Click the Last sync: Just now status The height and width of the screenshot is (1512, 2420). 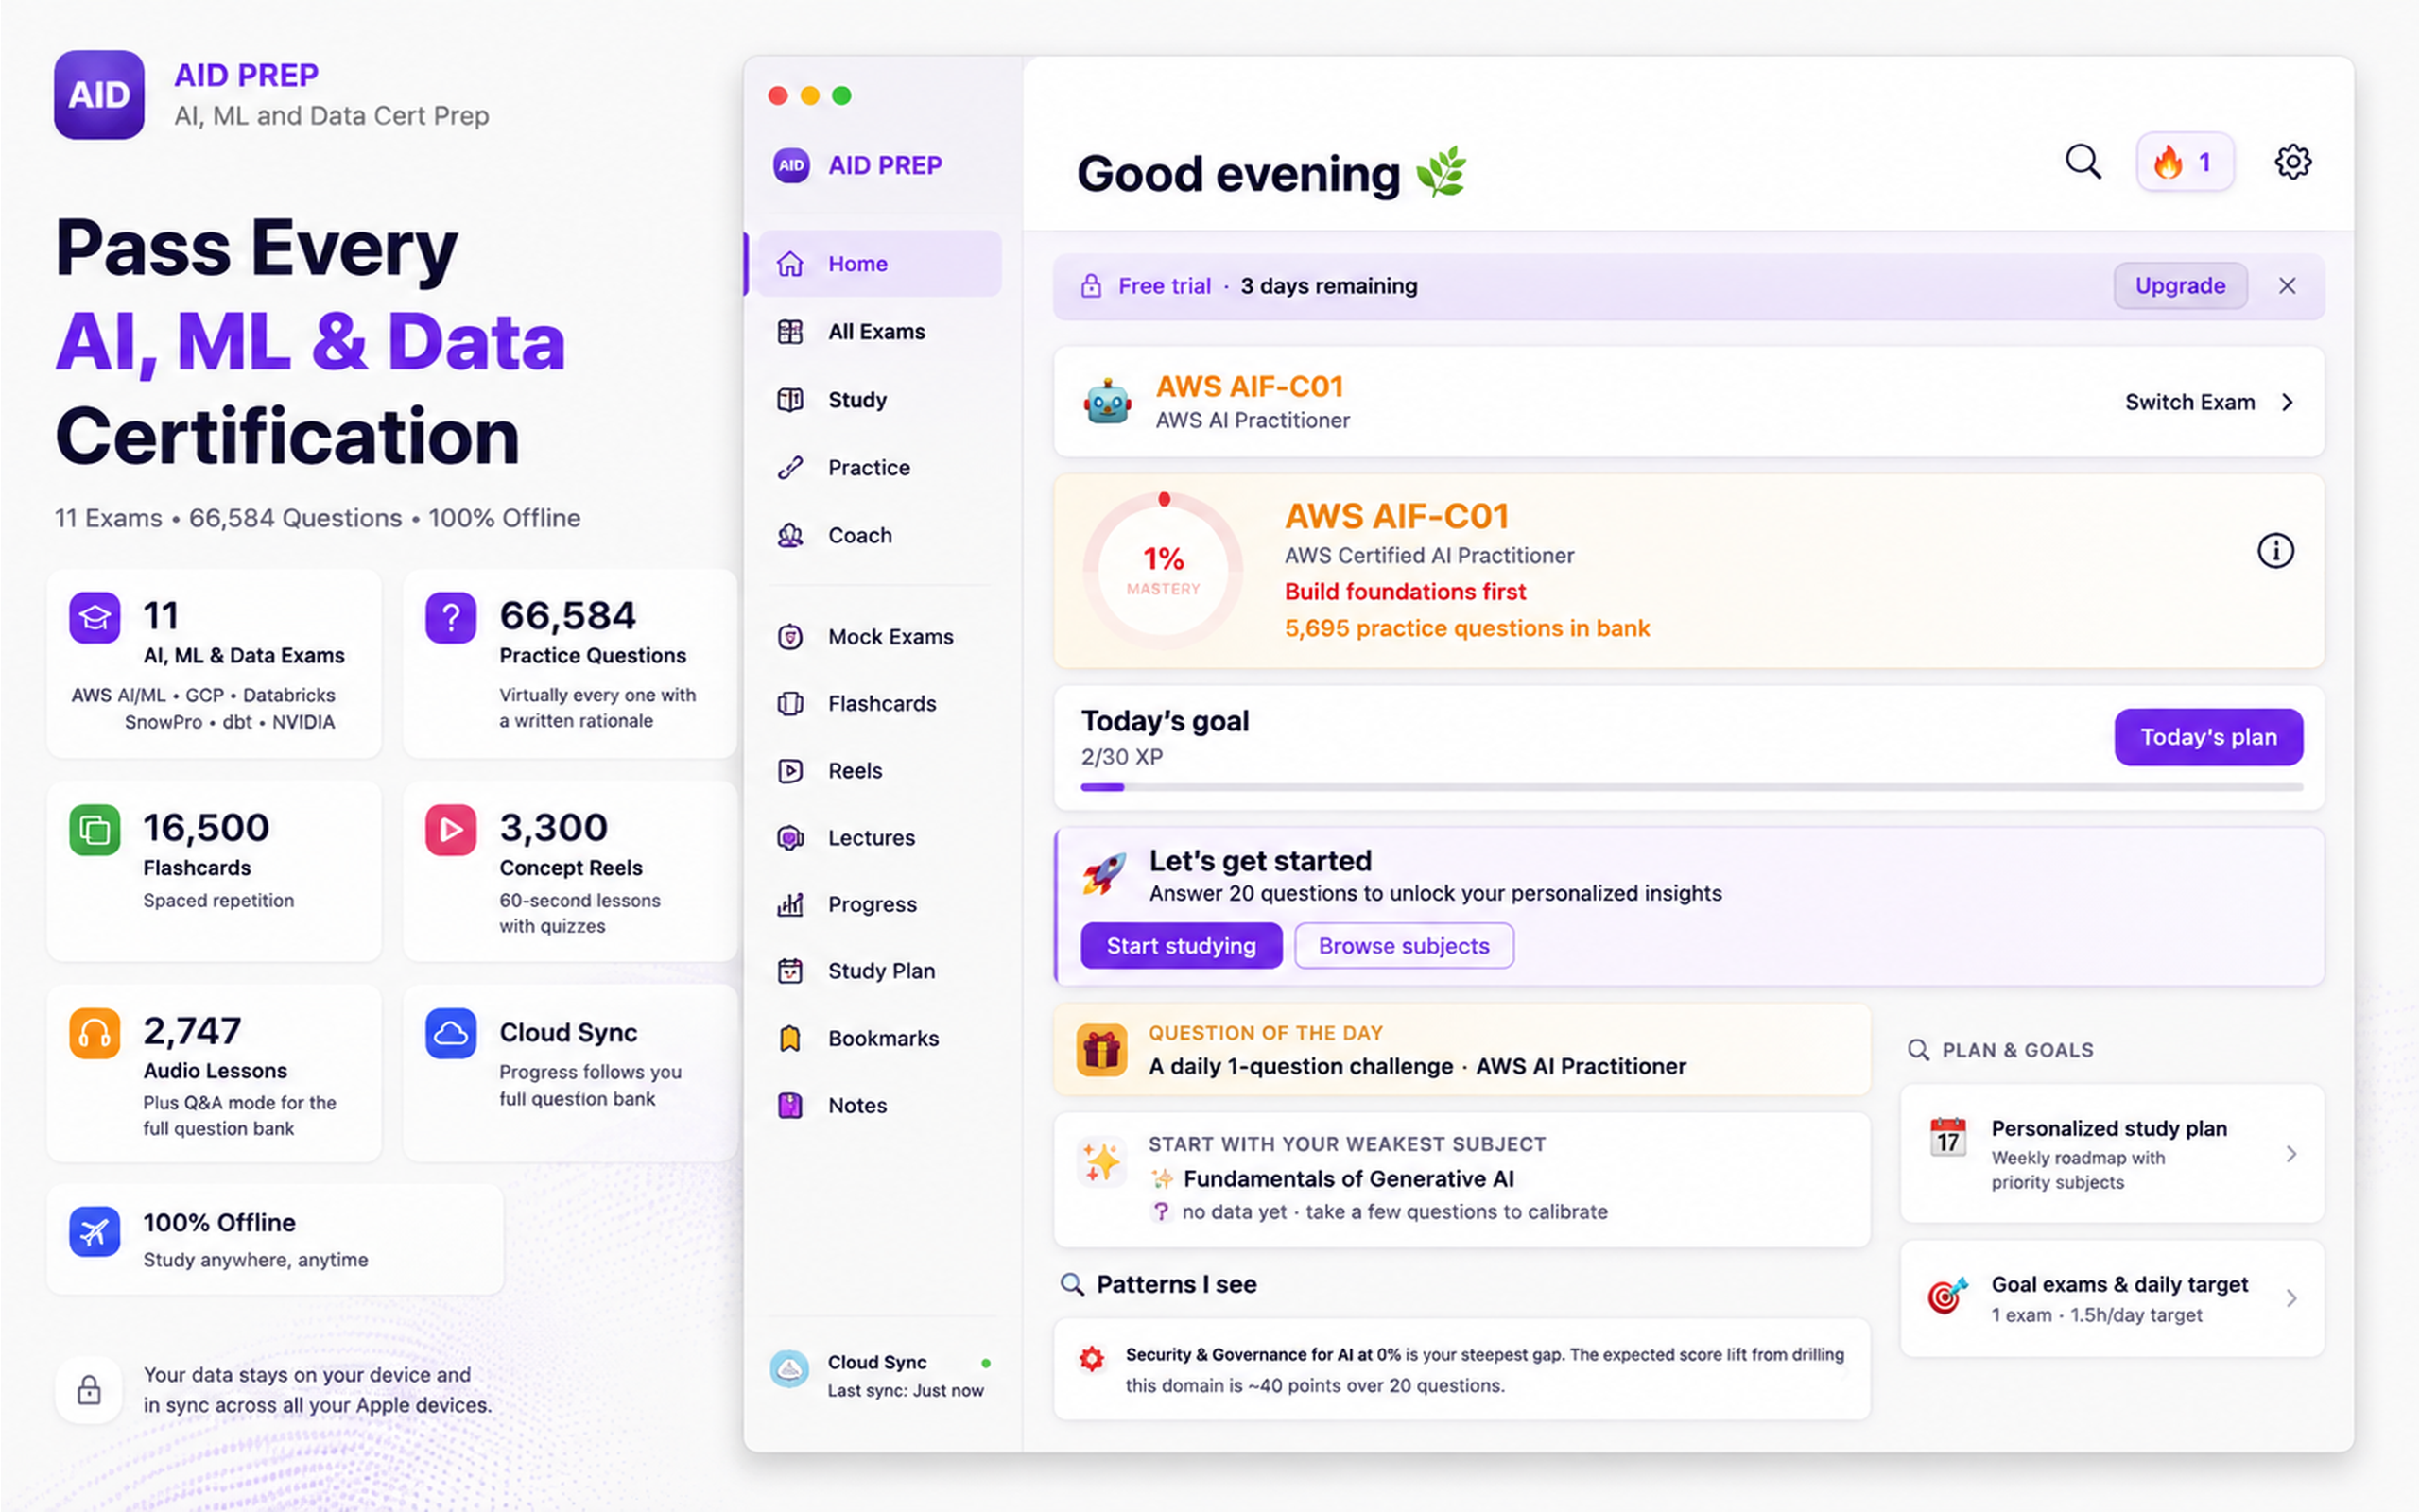point(905,1391)
